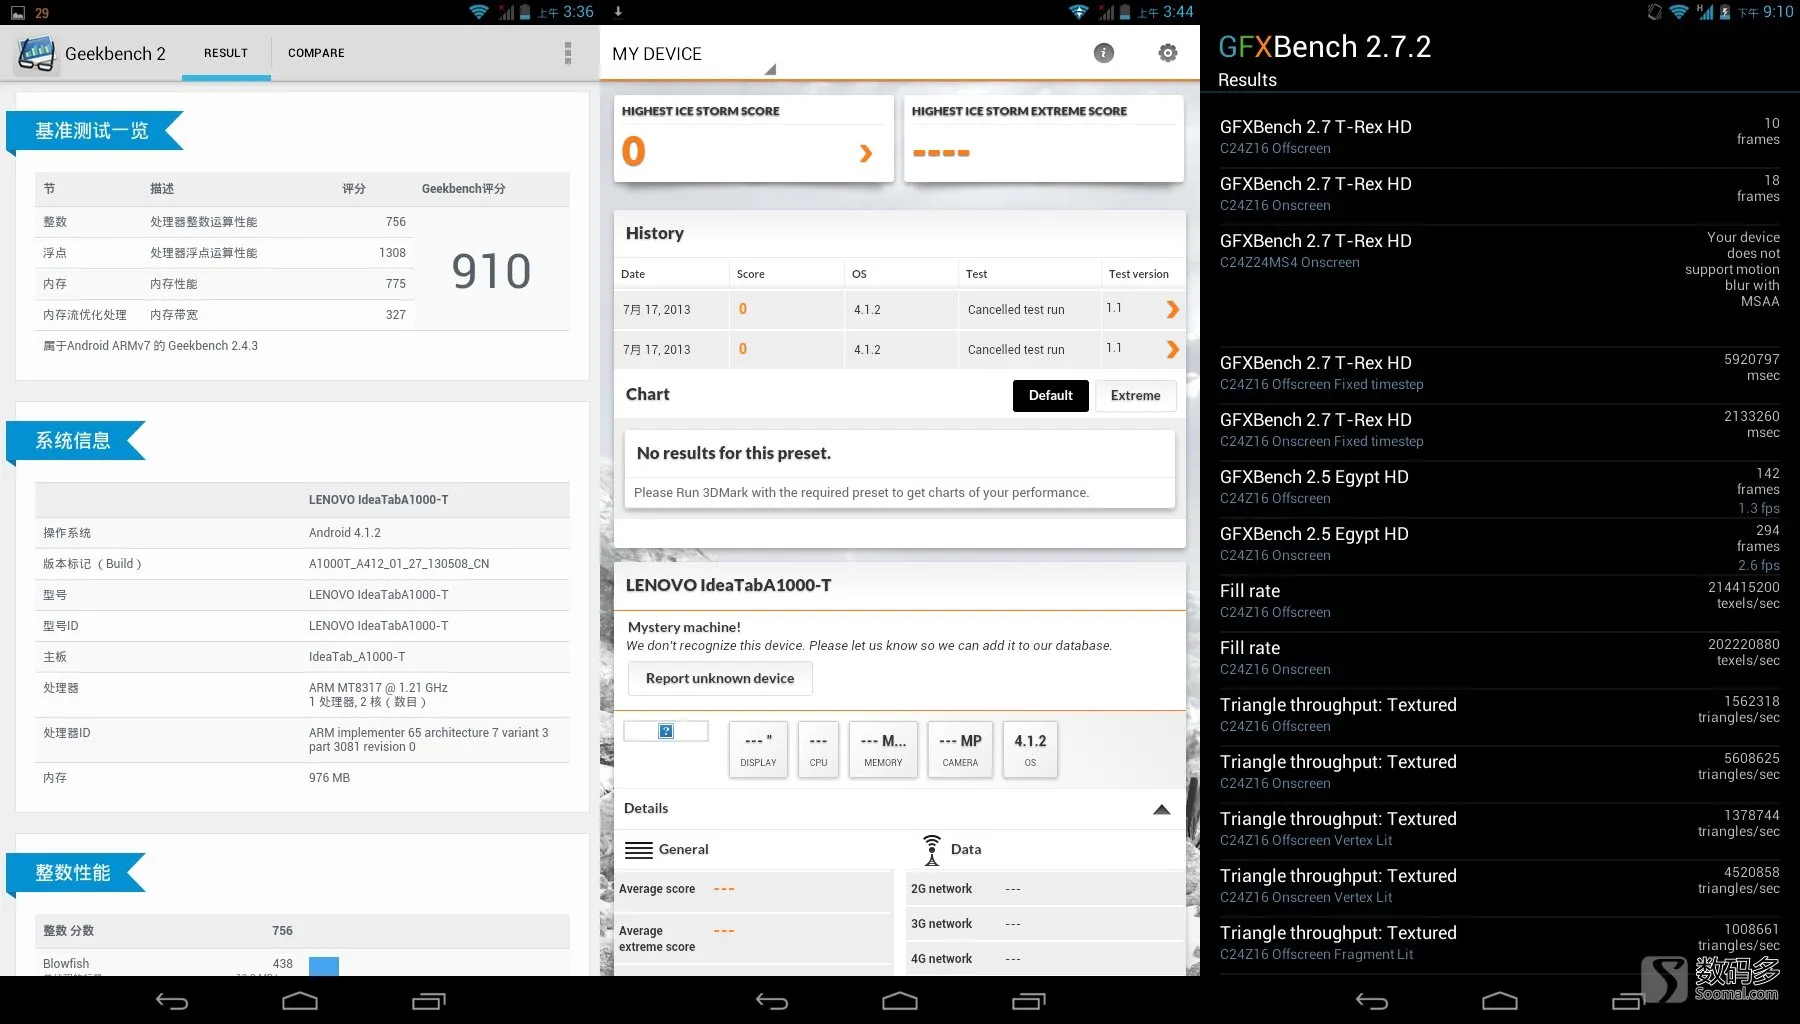Click the 系统信息 section header
1800x1024 pixels.
[73, 441]
